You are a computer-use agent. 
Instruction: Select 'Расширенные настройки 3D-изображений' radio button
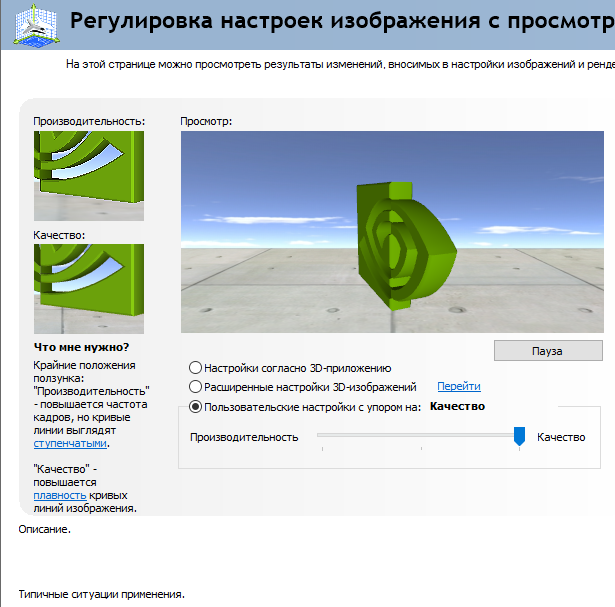(x=195, y=387)
